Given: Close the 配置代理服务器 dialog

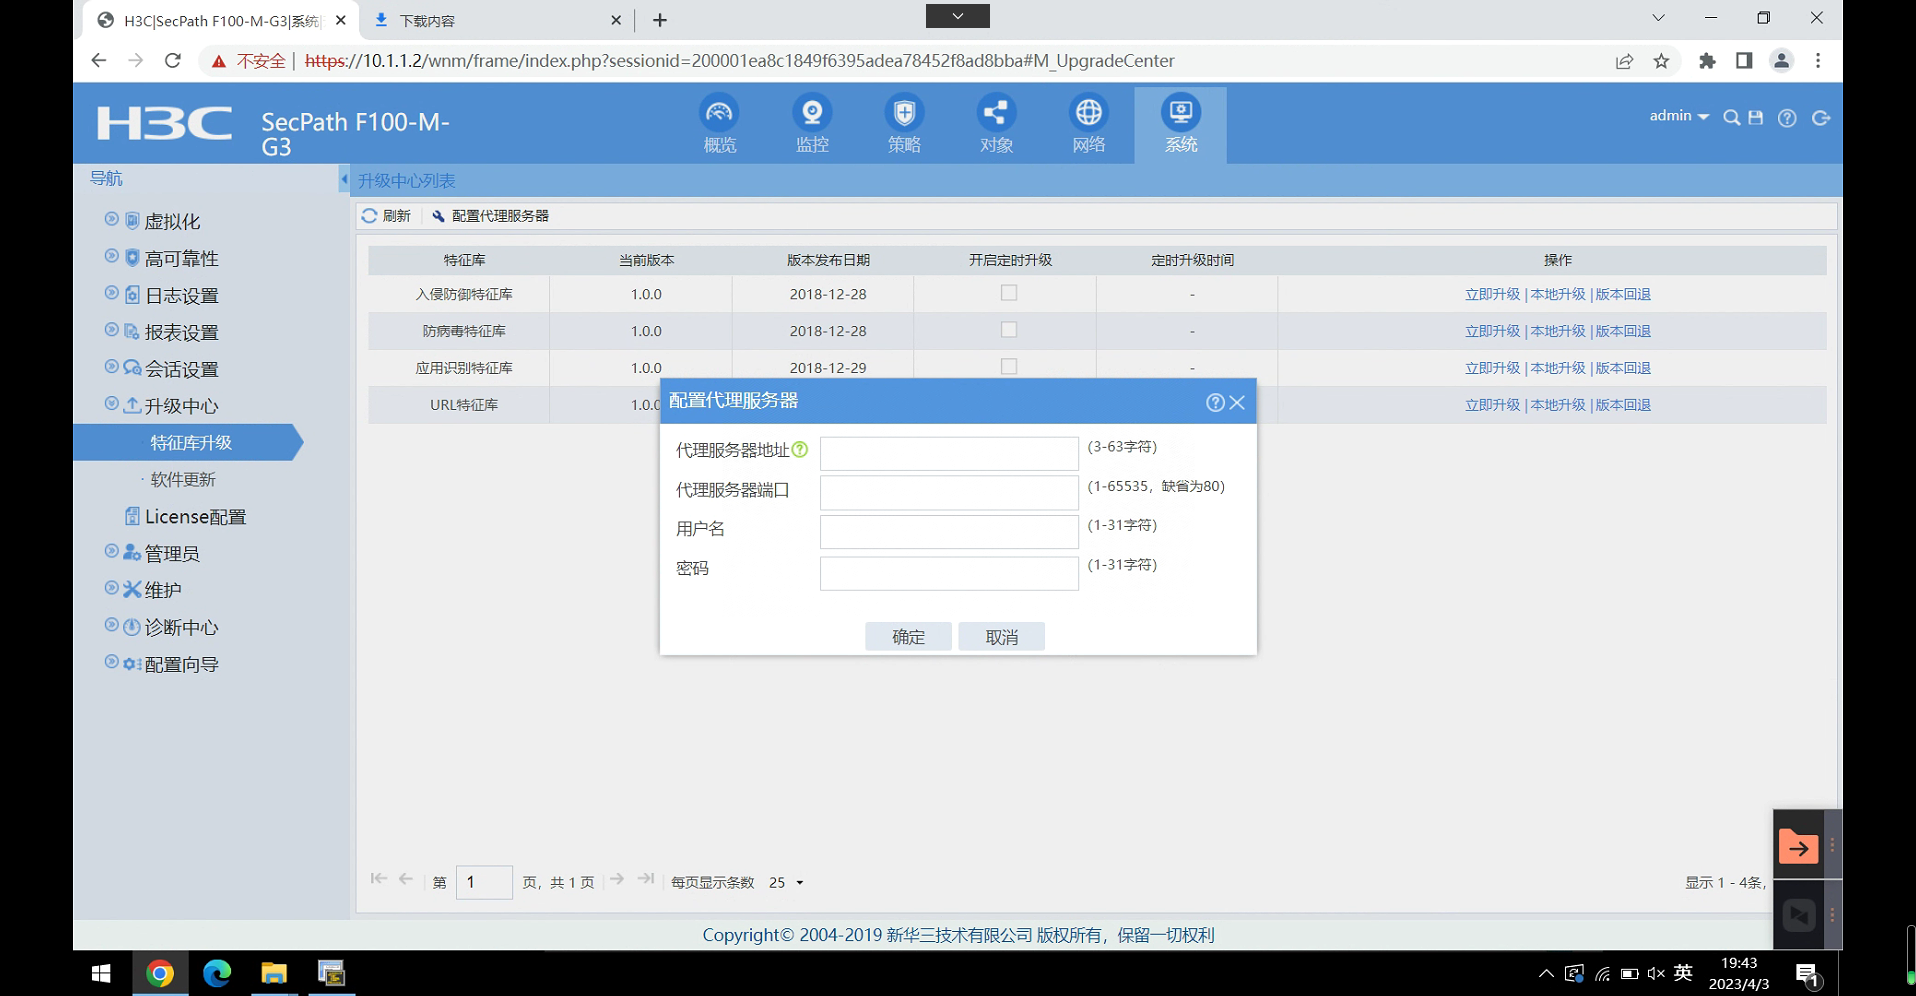Looking at the screenshot, I should 1237,402.
